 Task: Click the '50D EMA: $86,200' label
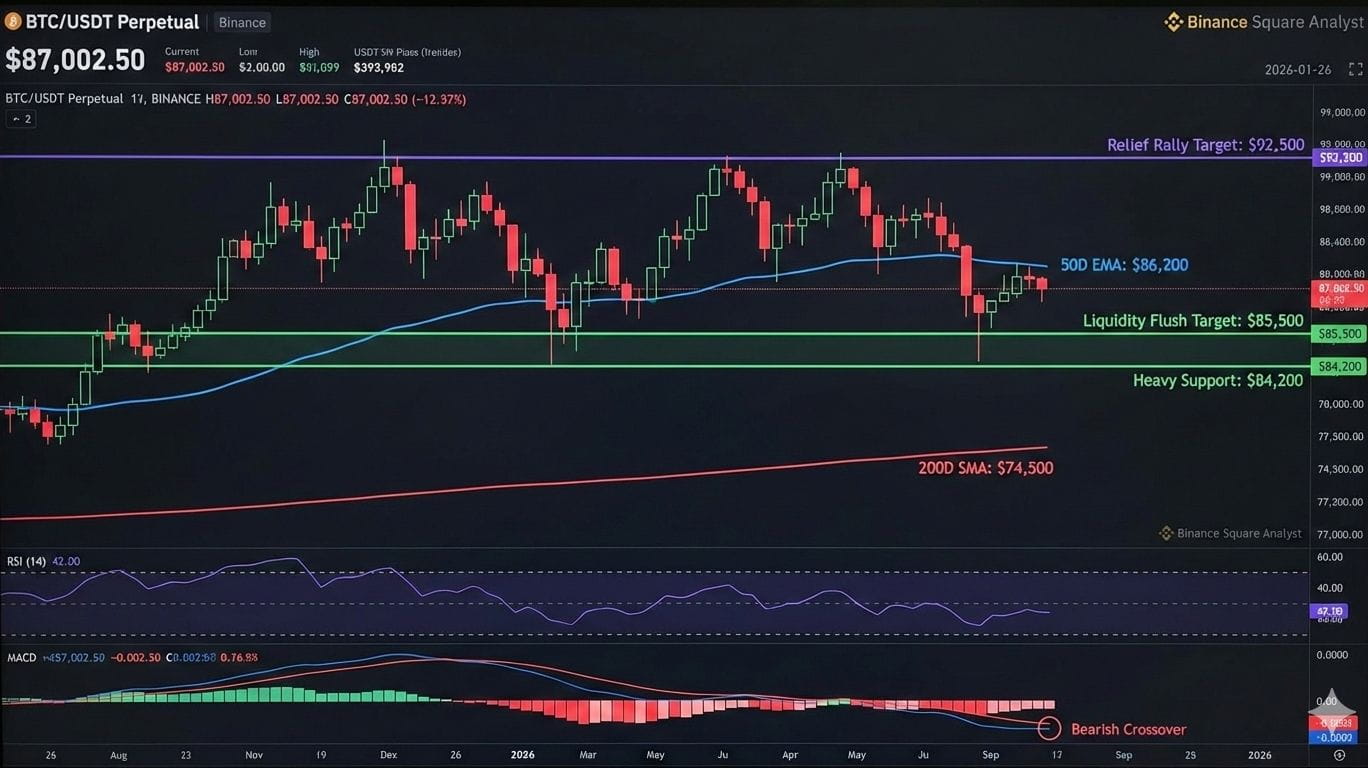[1124, 265]
